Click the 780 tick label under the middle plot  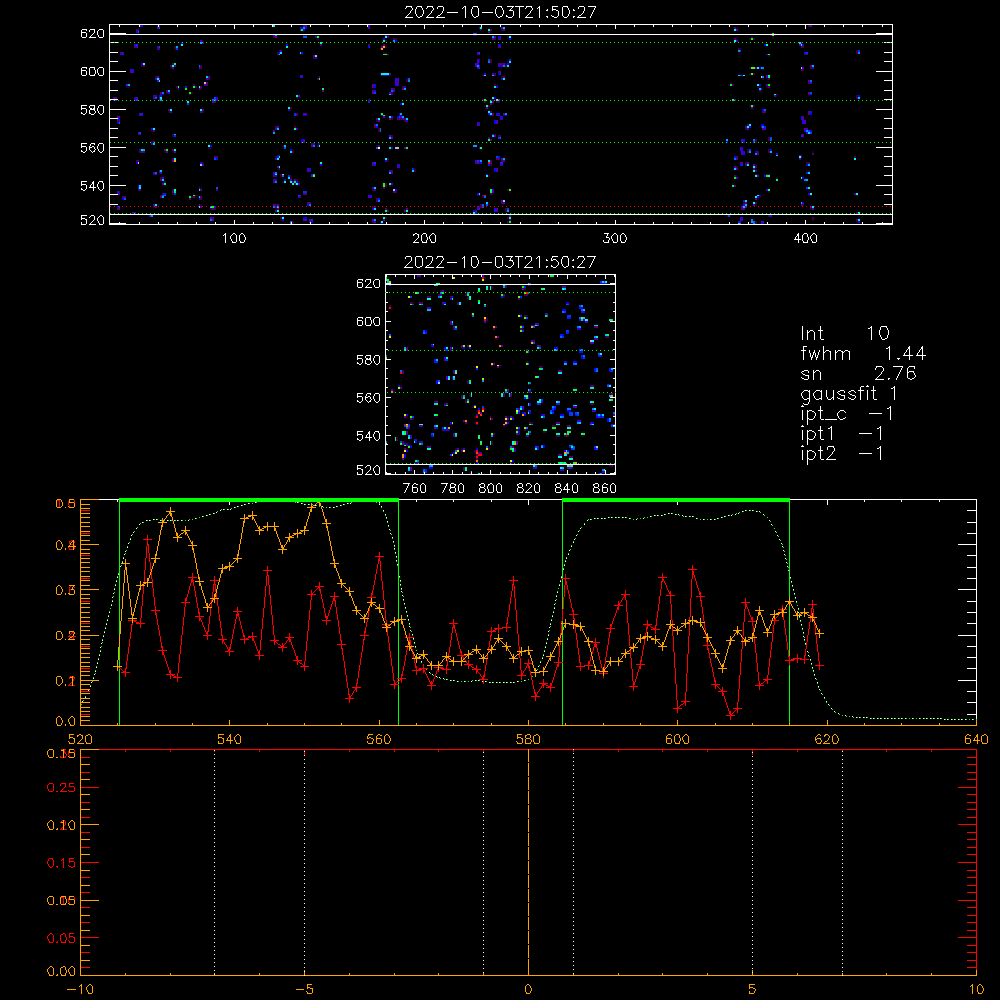tap(453, 489)
